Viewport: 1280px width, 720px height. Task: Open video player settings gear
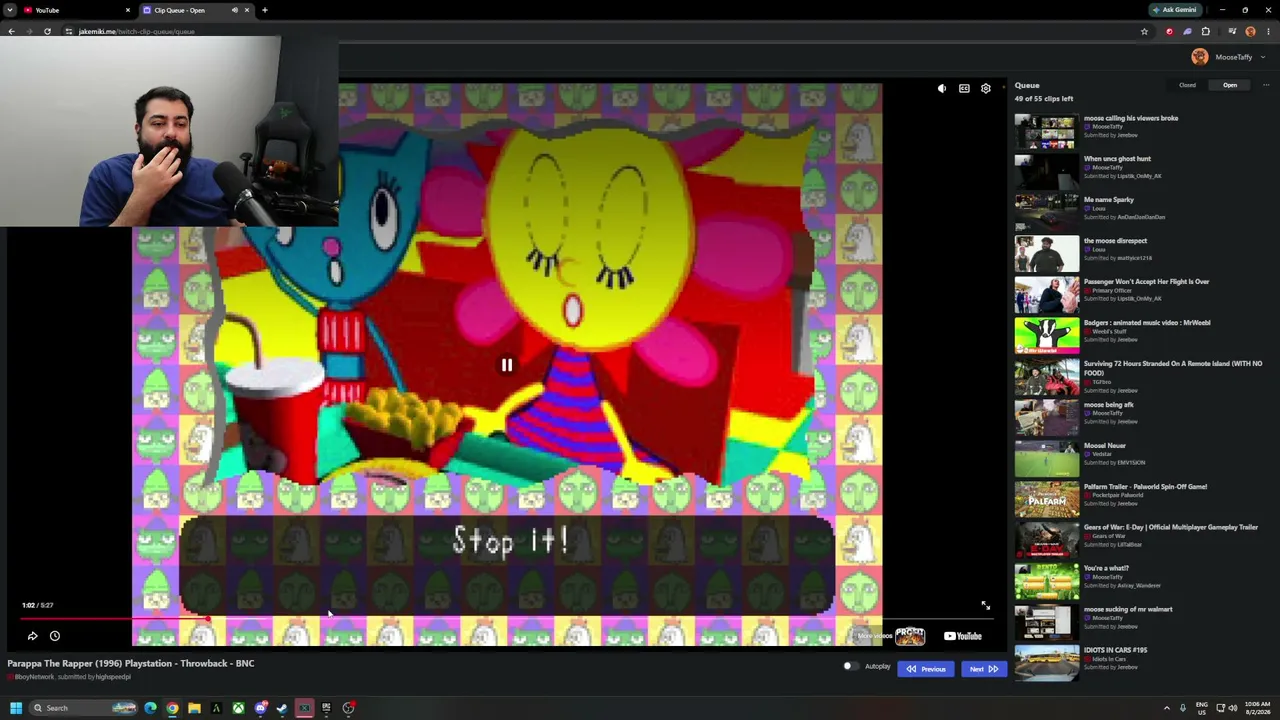tap(986, 89)
